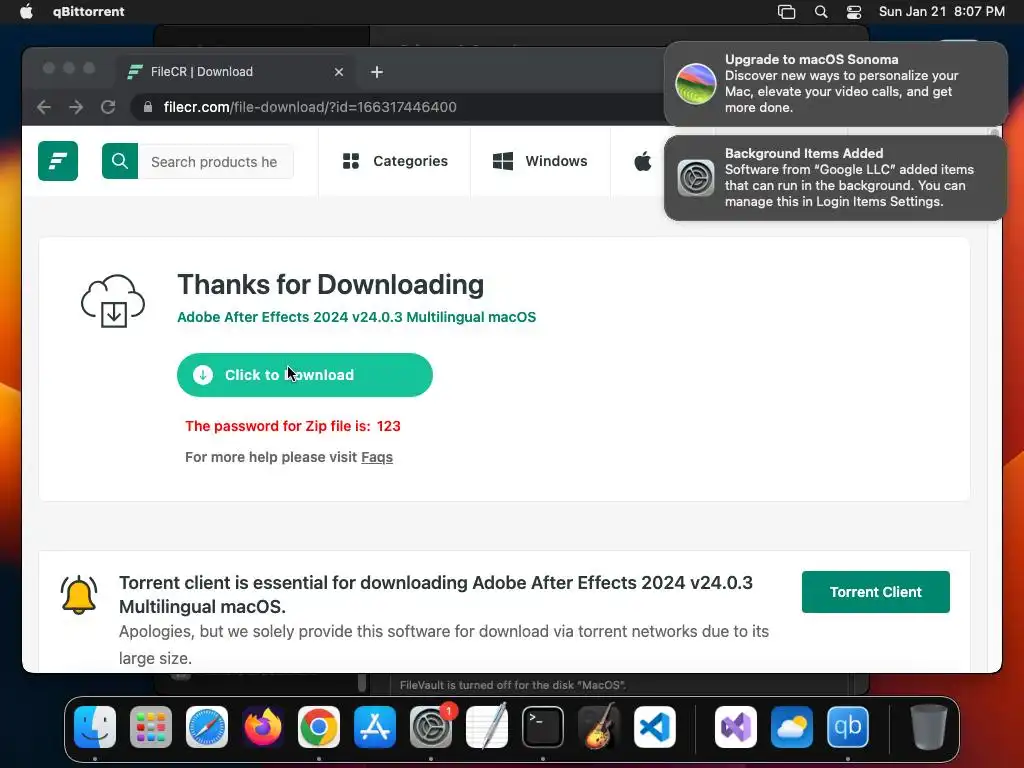Click the Click to Download button
Viewport: 1024px width, 768px height.
pos(304,375)
